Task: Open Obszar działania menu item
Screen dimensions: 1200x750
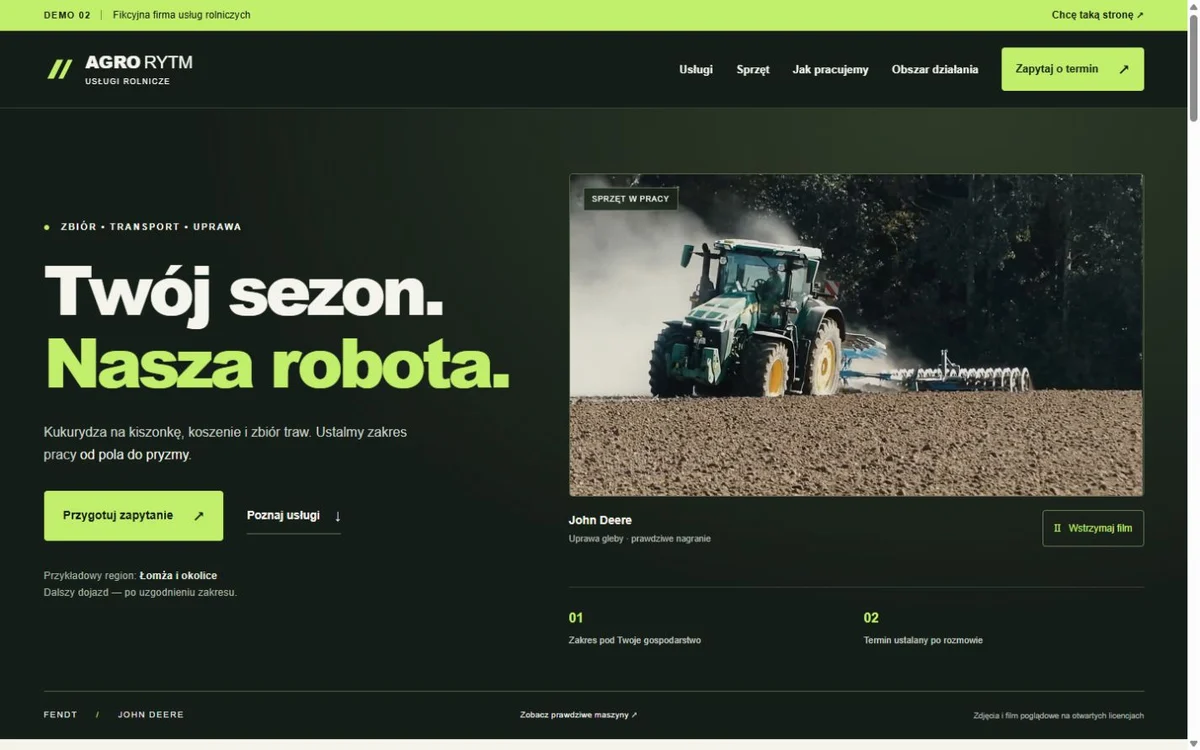Action: click(935, 69)
